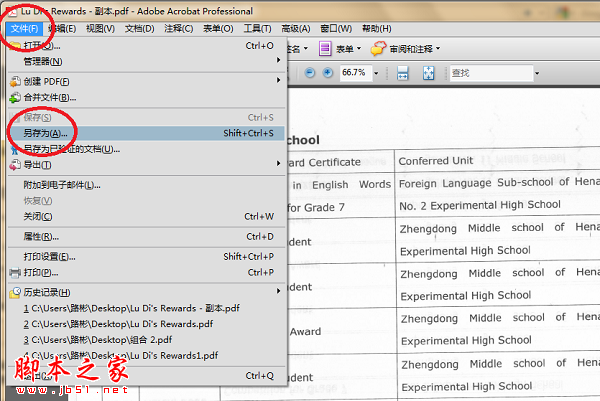Choose 另存为(A) to save a copy
The width and height of the screenshot is (600, 401).
146,133
